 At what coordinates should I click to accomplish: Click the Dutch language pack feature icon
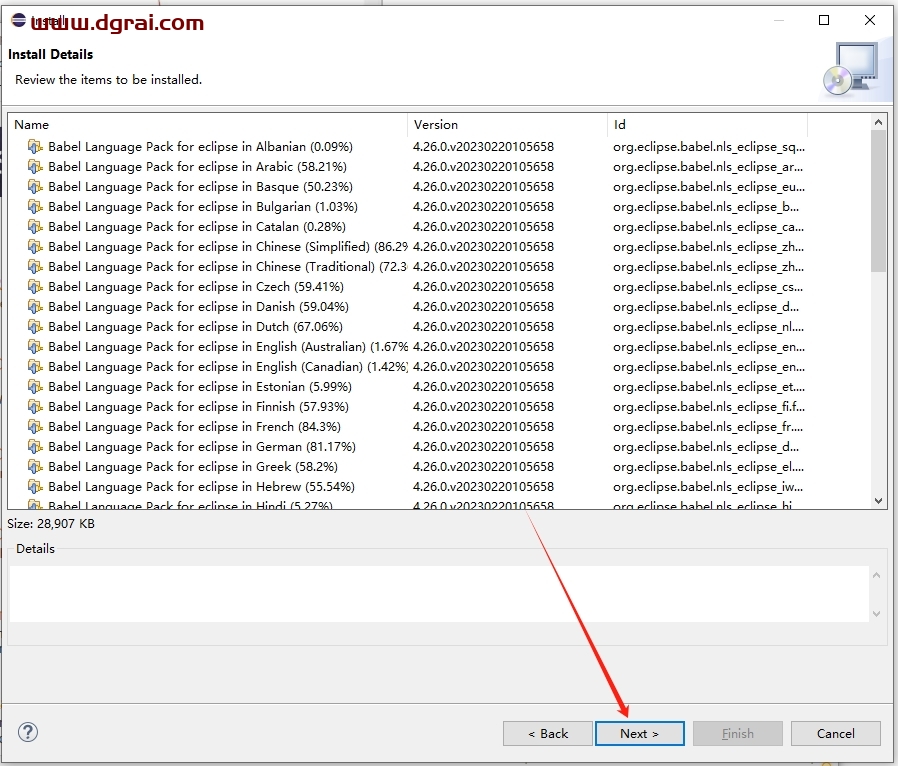35,327
